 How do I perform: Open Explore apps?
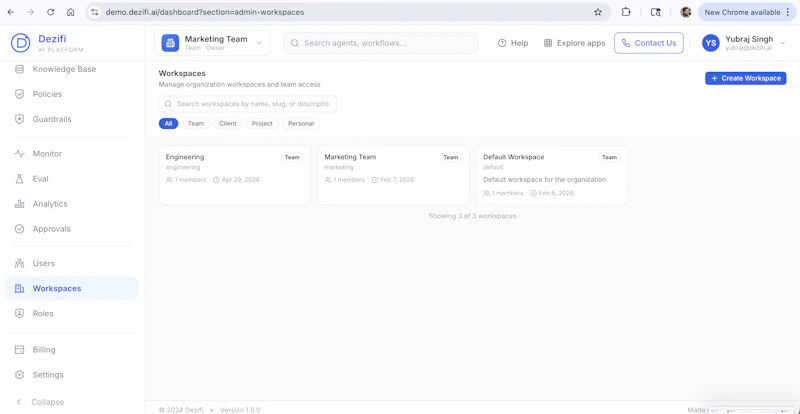[x=574, y=43]
